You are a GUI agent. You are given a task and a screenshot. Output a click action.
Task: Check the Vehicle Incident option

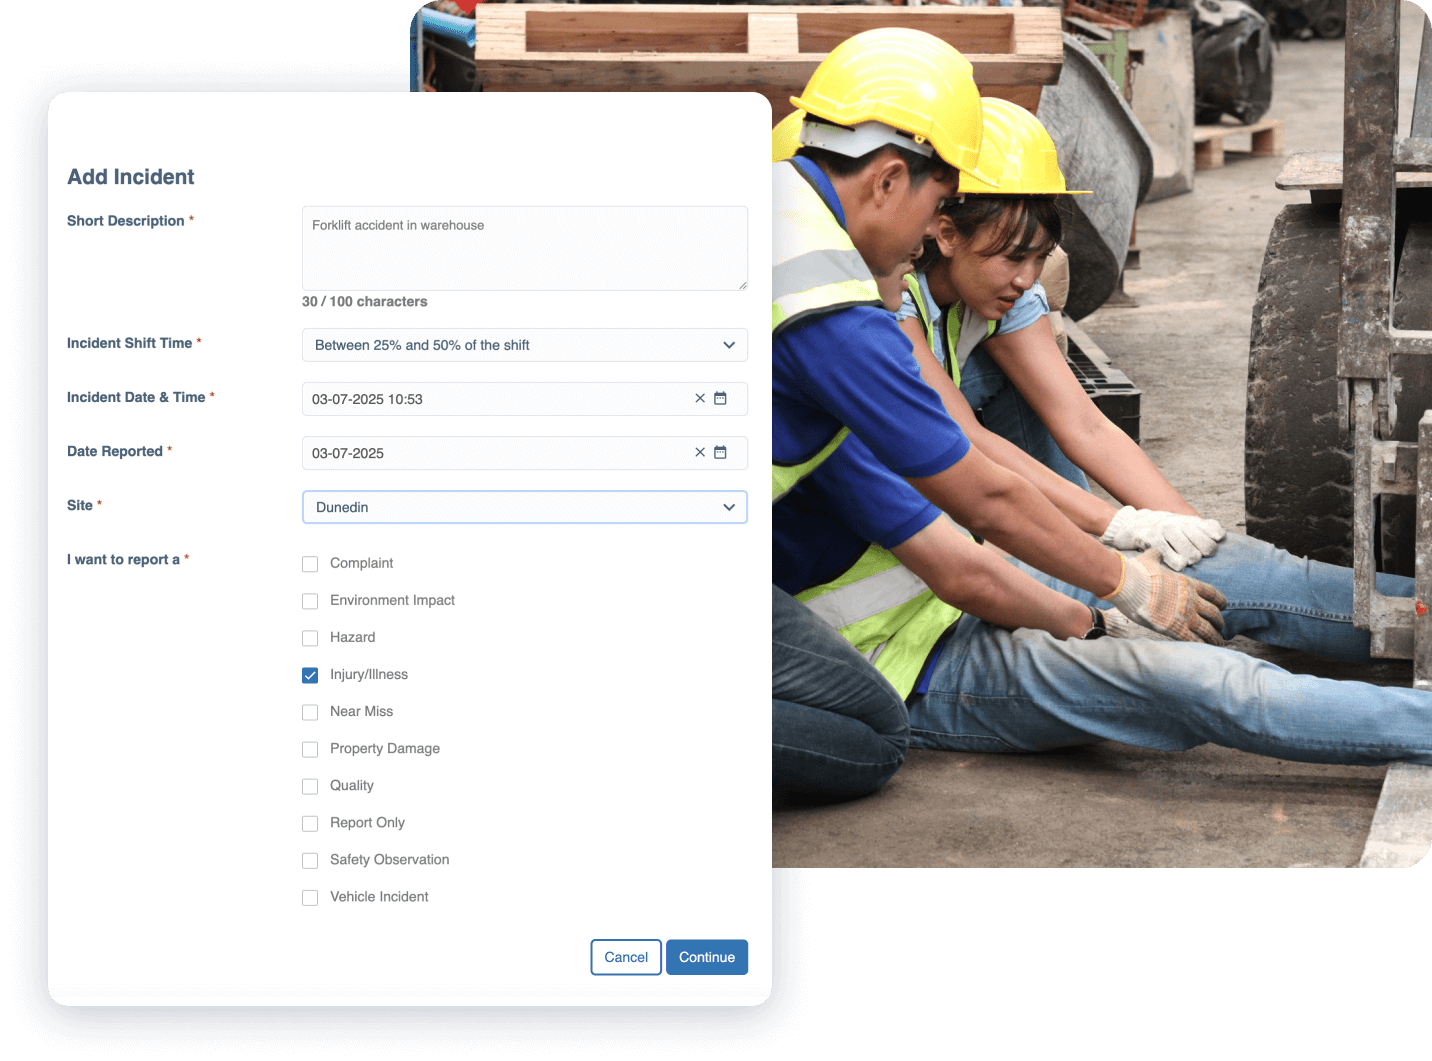tap(310, 897)
